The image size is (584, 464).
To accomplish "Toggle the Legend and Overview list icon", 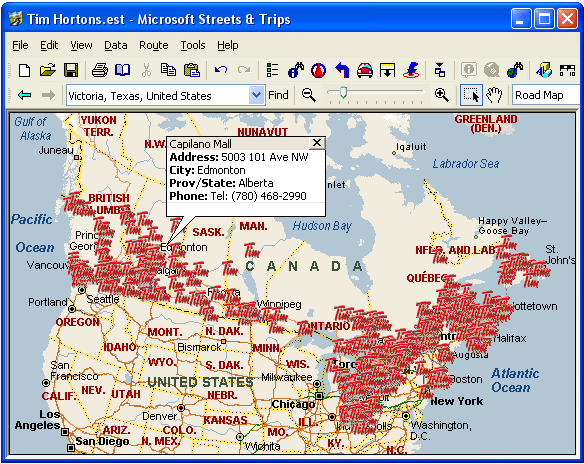I will pyautogui.click(x=272, y=70).
